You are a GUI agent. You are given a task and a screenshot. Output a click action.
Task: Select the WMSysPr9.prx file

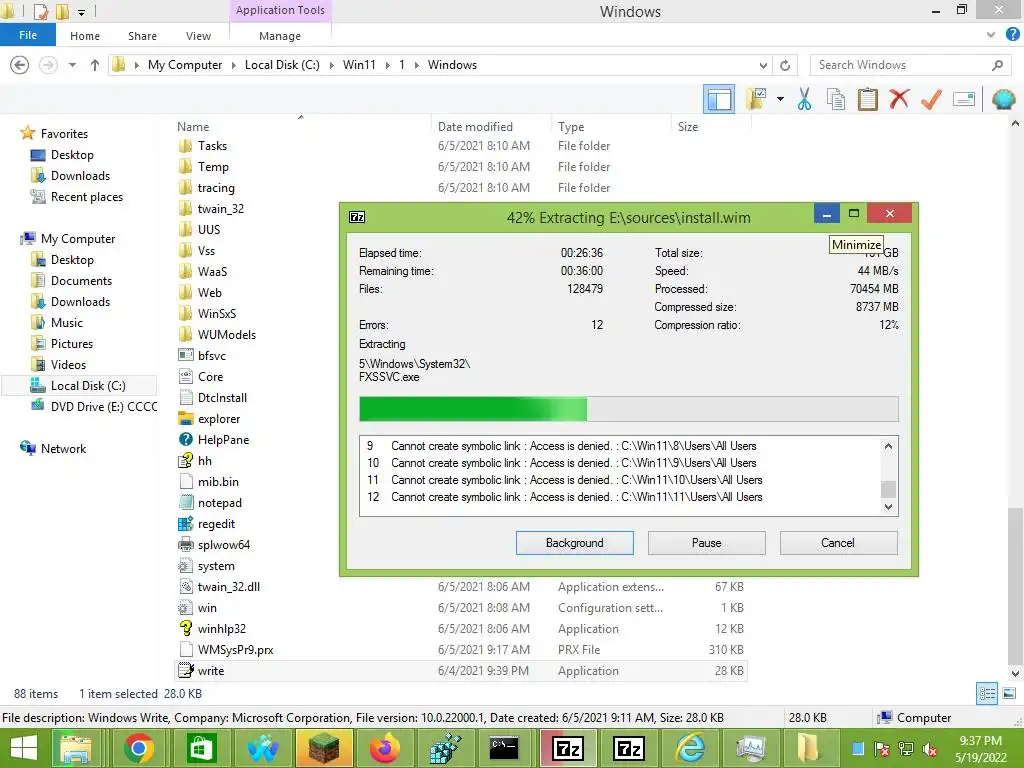(x=235, y=650)
